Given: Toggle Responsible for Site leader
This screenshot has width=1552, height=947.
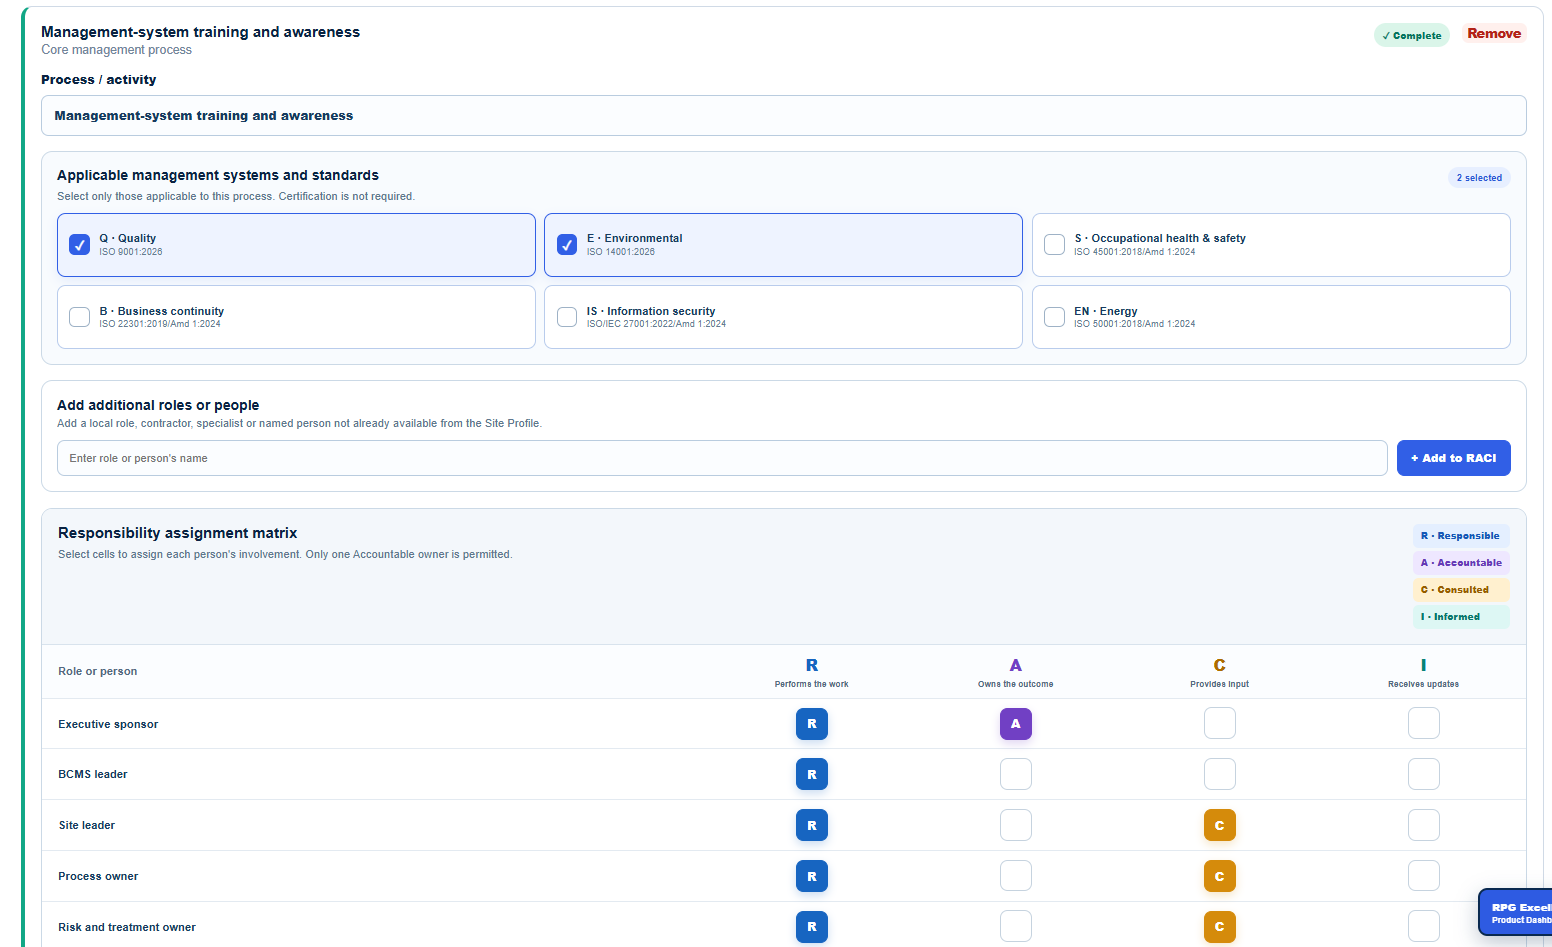Looking at the screenshot, I should pyautogui.click(x=812, y=825).
